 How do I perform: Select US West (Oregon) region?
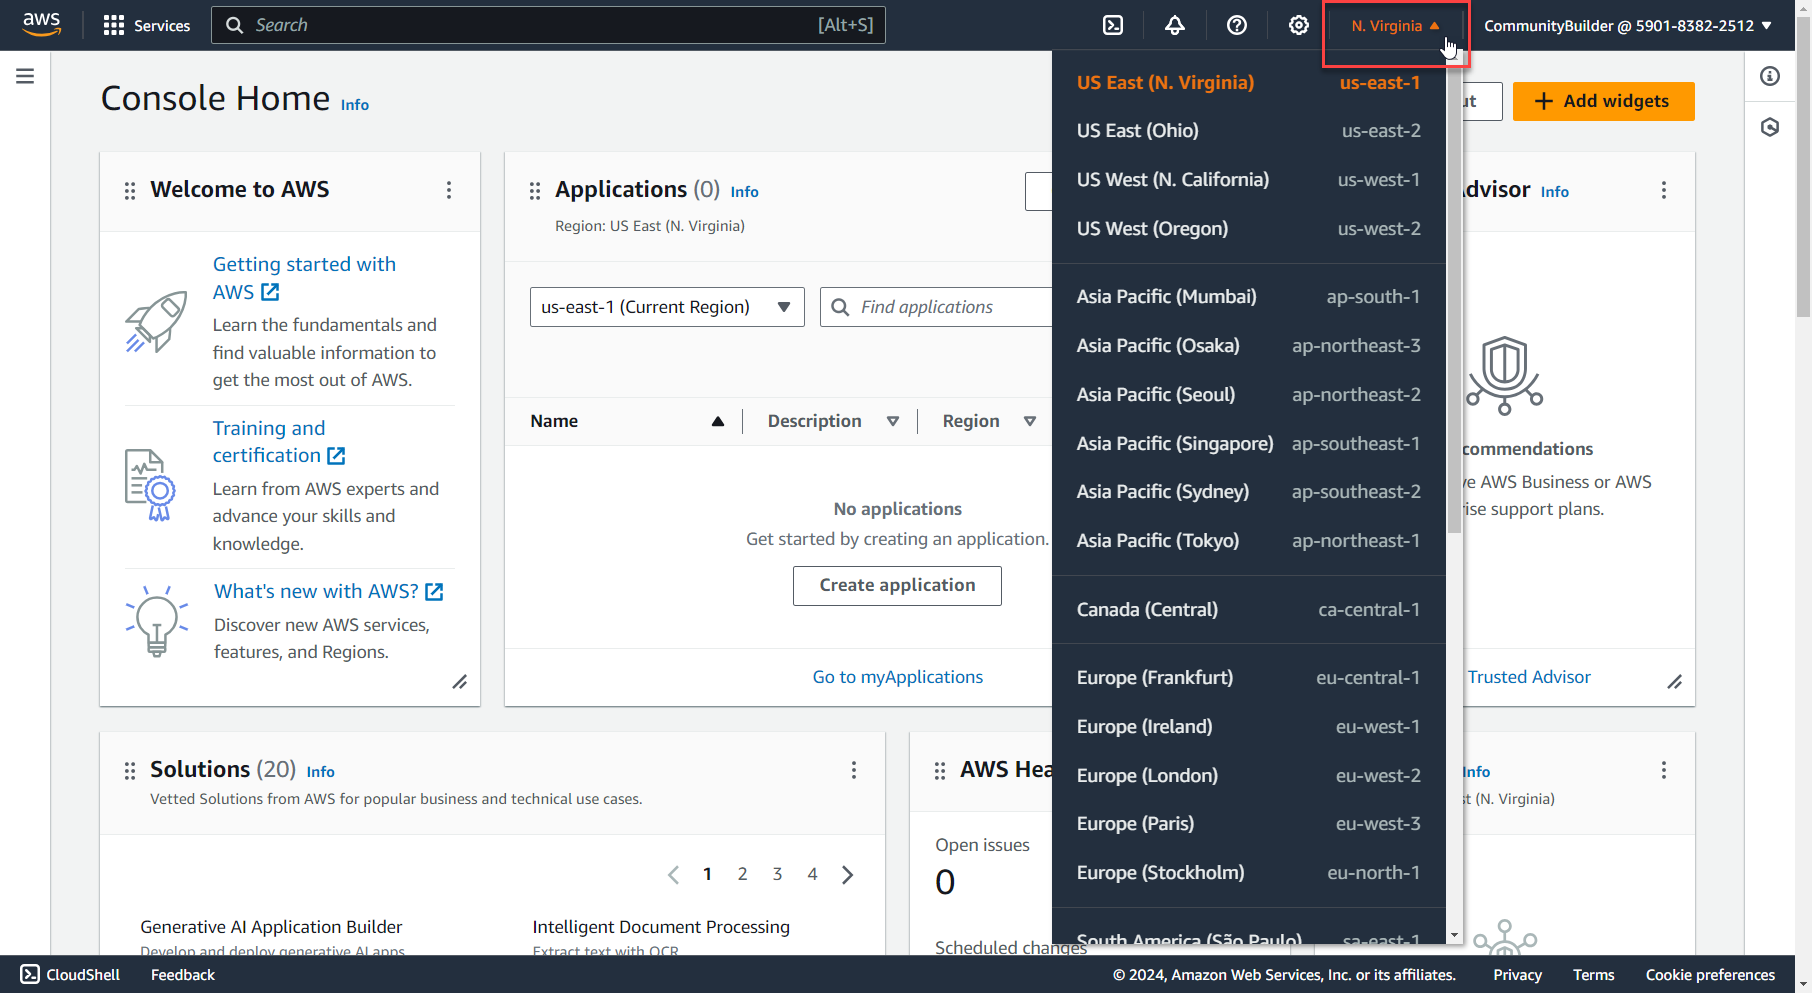[x=1248, y=229]
